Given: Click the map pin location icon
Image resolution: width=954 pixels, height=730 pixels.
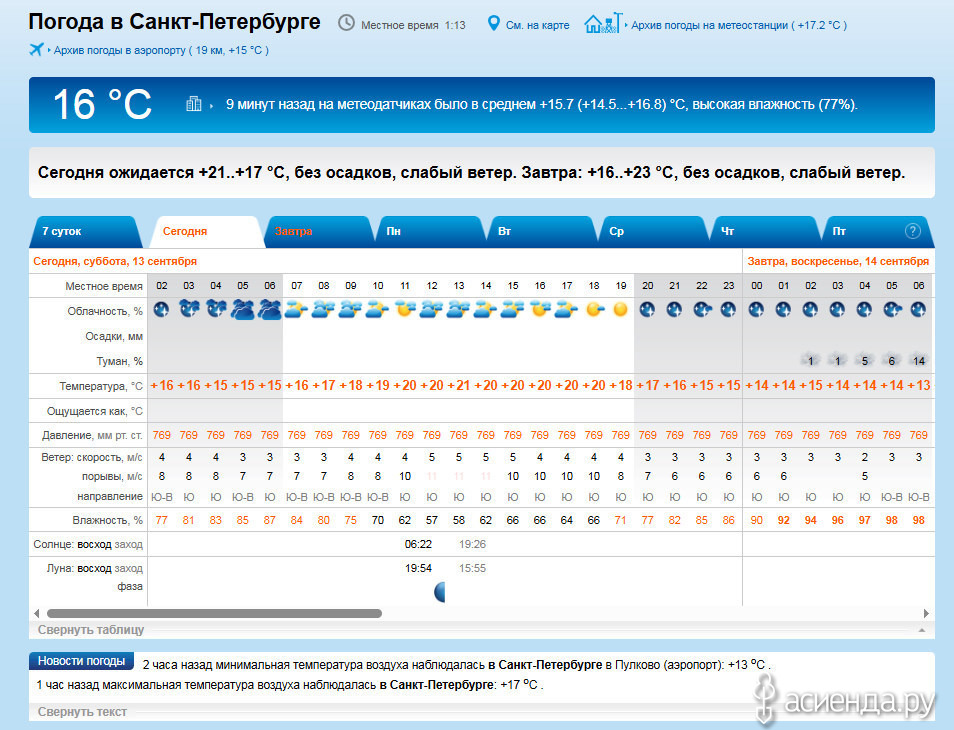Looking at the screenshot, I should 493,24.
